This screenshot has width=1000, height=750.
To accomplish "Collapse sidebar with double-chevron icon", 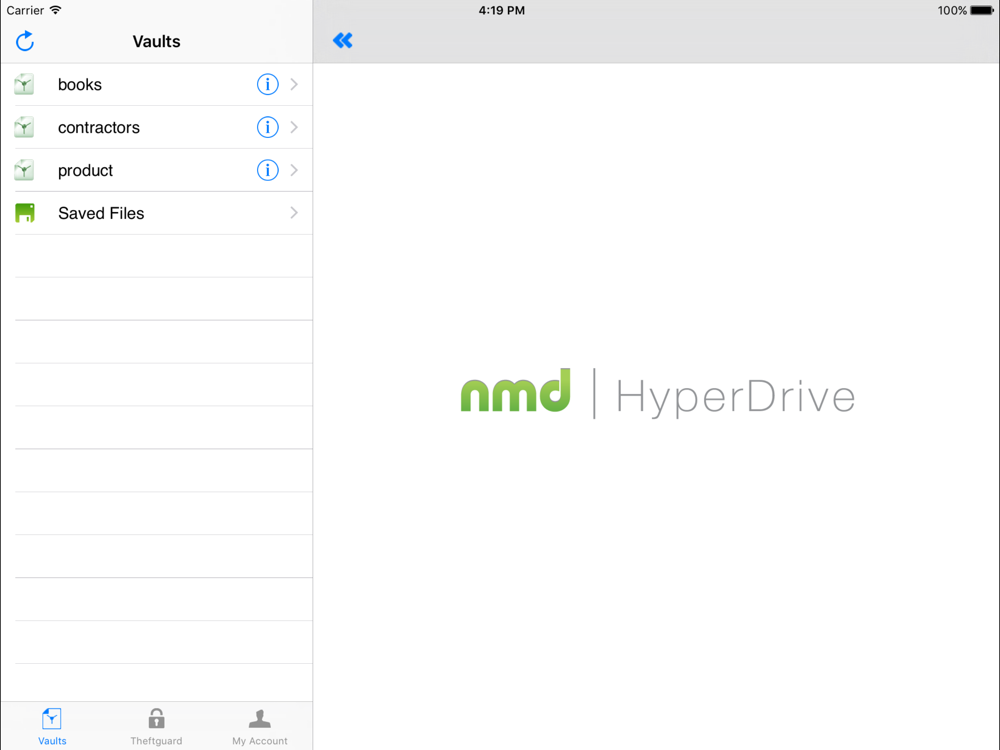I will [x=343, y=40].
